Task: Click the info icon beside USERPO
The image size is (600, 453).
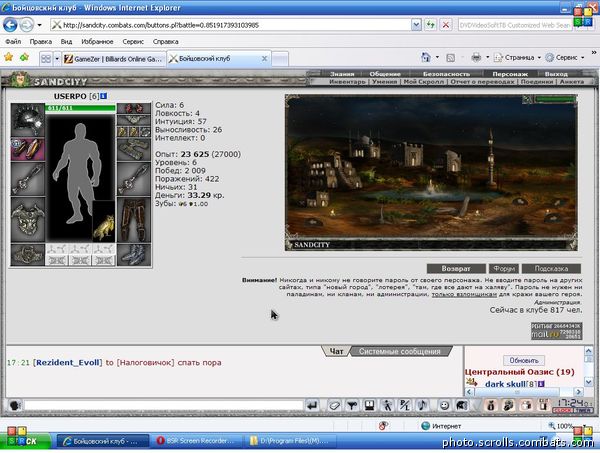Action: (104, 96)
